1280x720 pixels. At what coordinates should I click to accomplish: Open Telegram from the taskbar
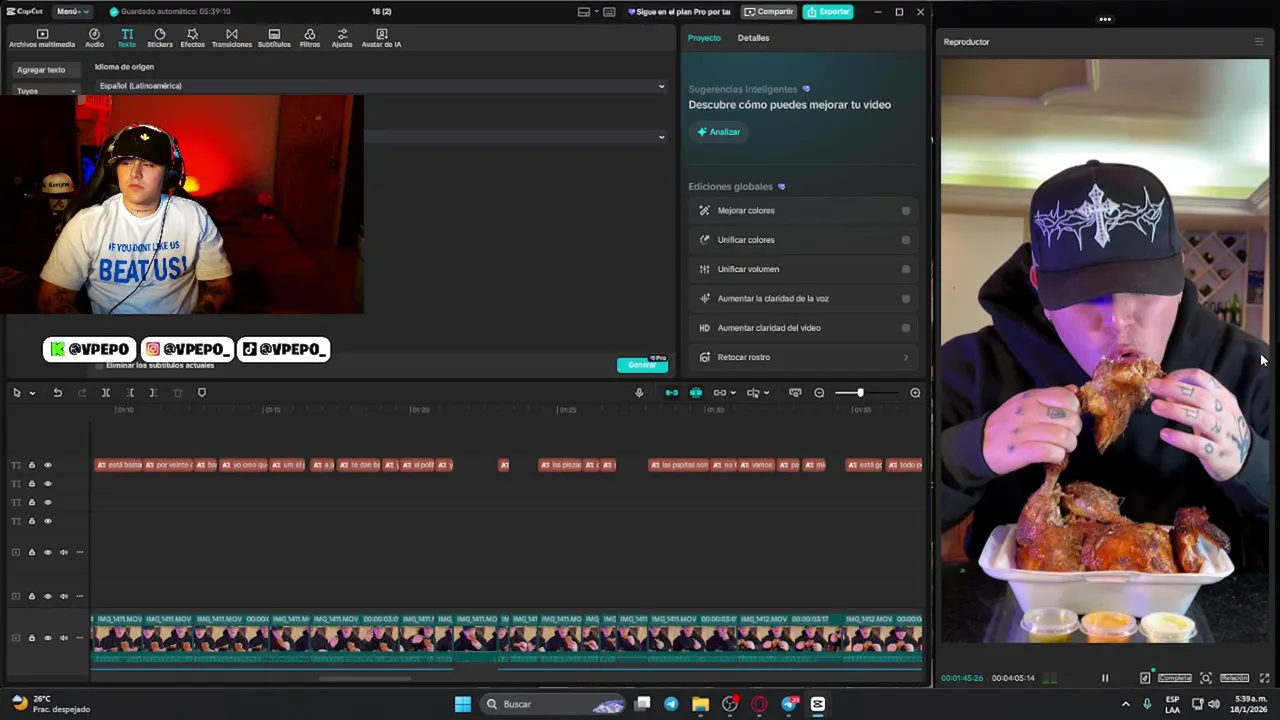[x=671, y=704]
